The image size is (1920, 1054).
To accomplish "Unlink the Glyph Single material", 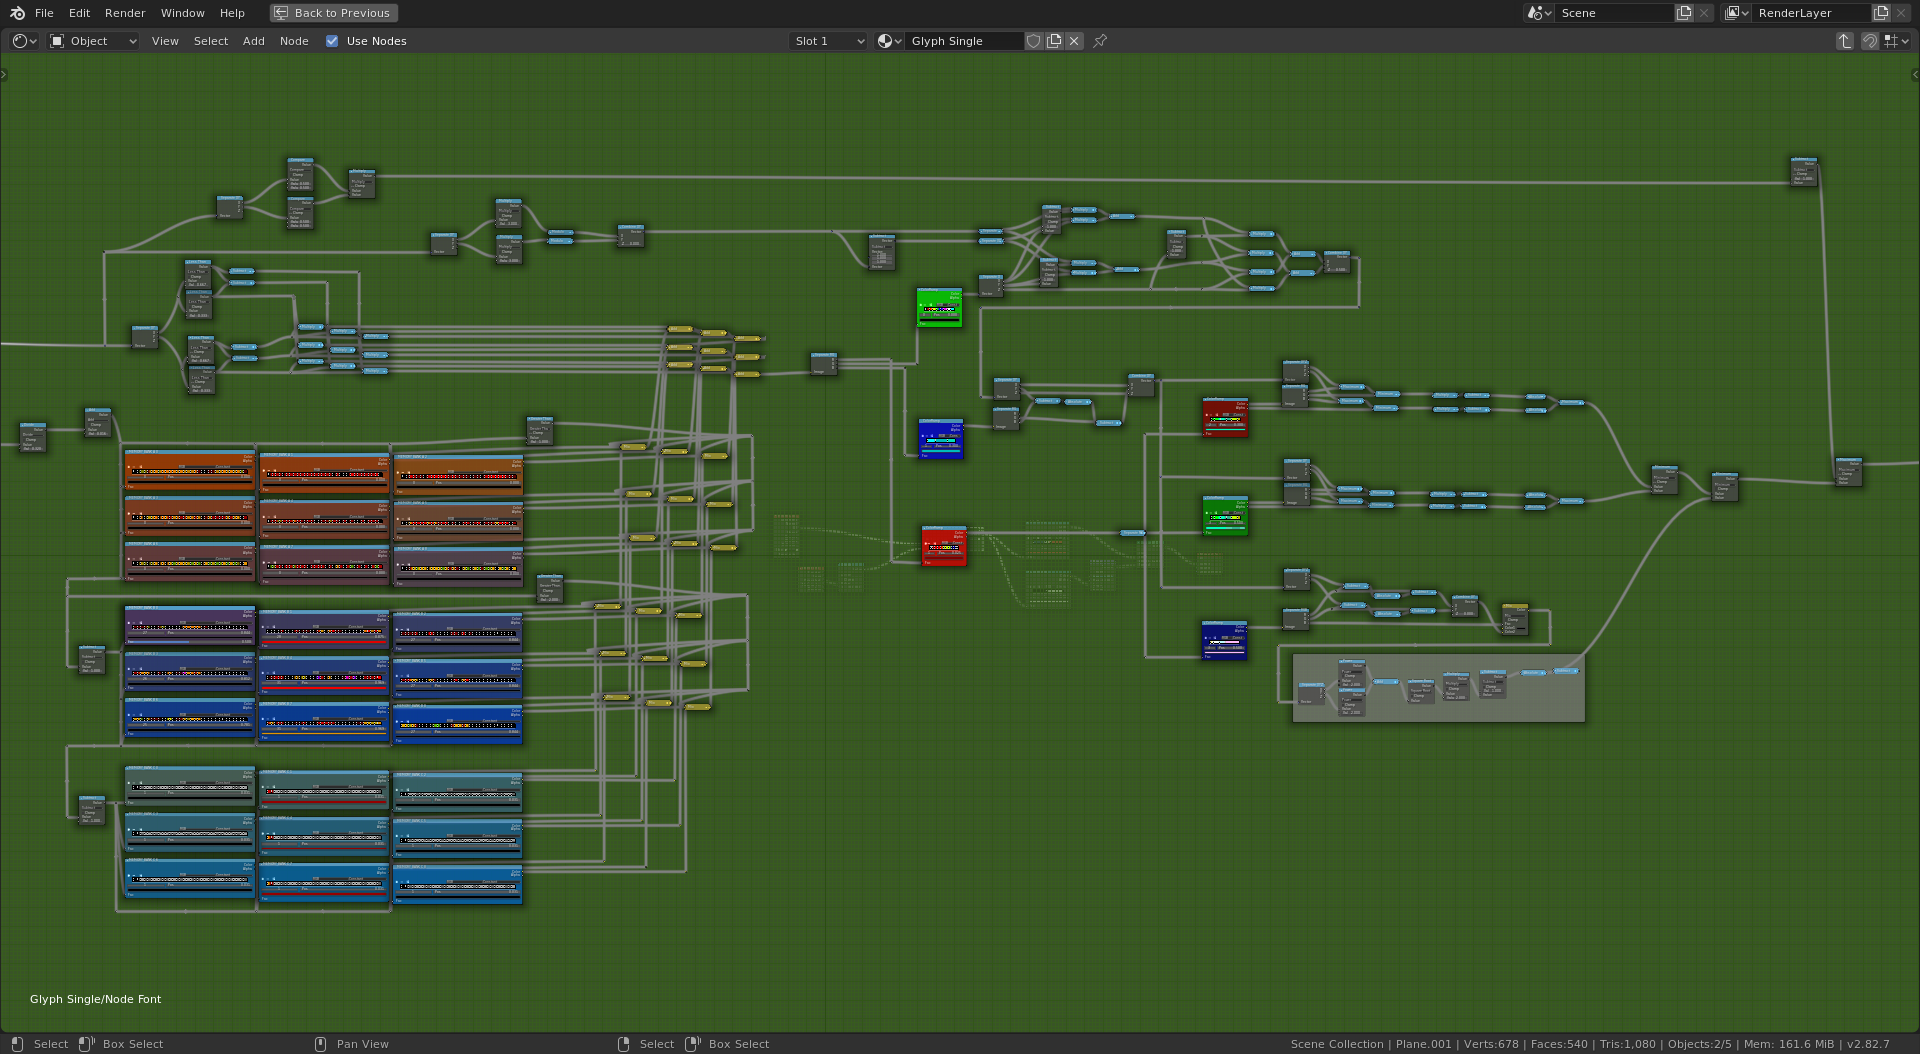I will pyautogui.click(x=1074, y=41).
